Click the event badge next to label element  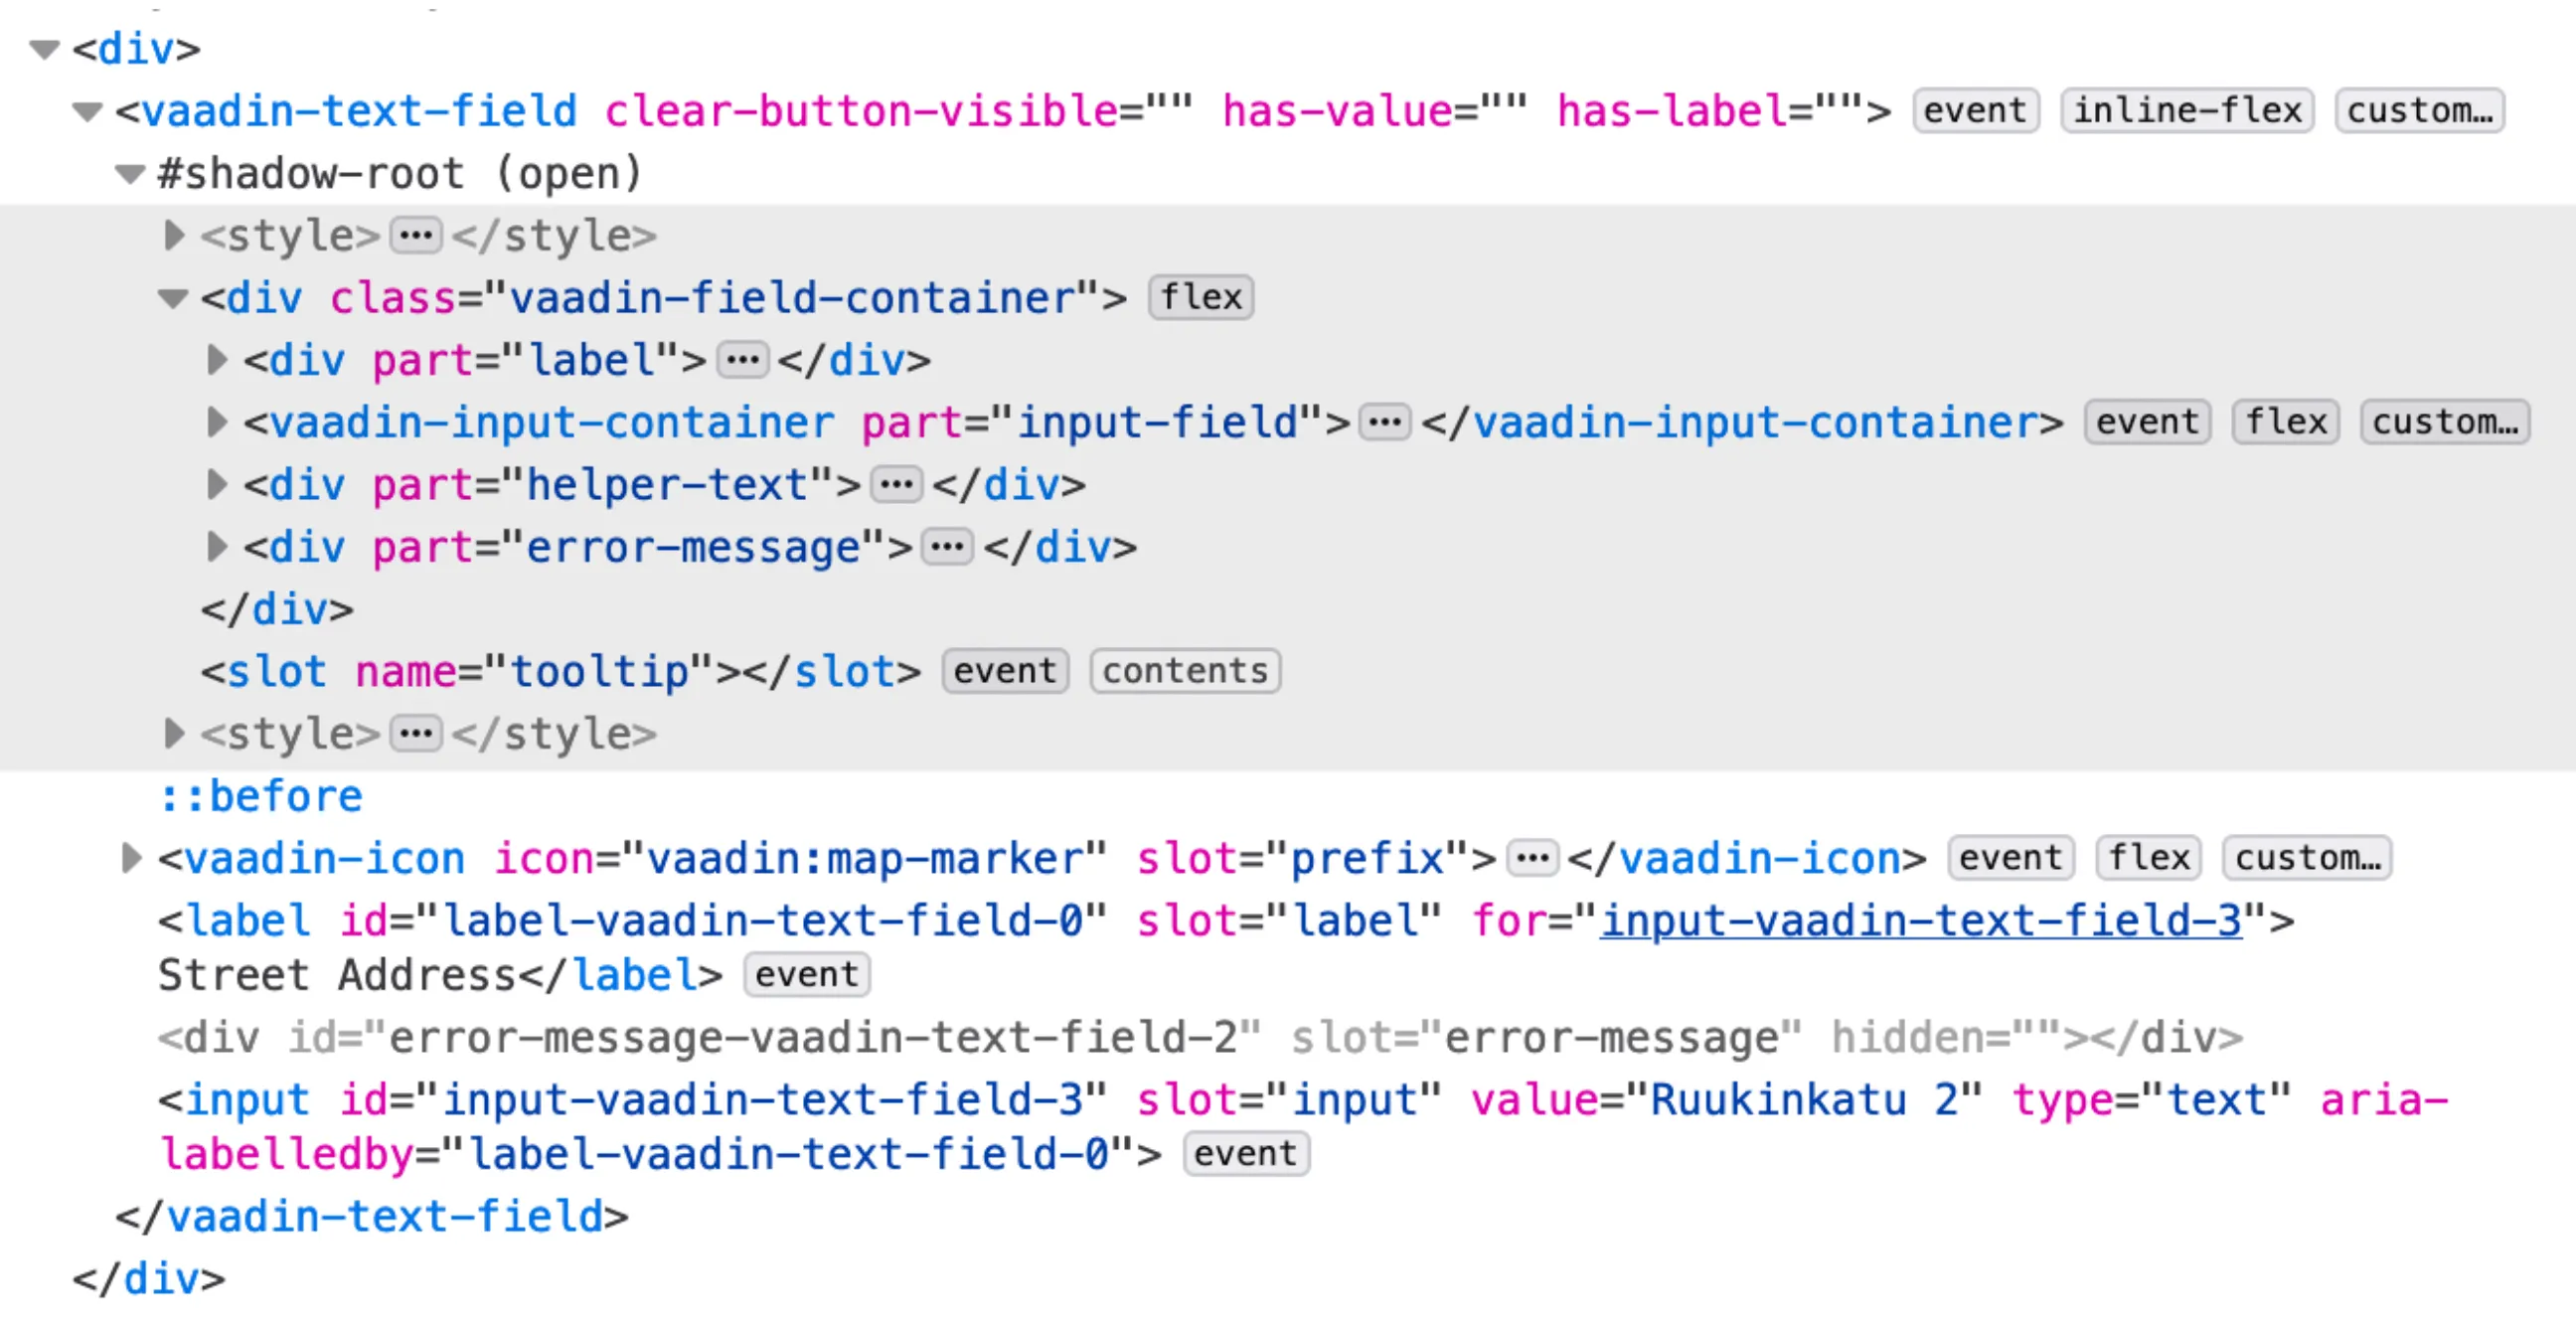point(807,975)
